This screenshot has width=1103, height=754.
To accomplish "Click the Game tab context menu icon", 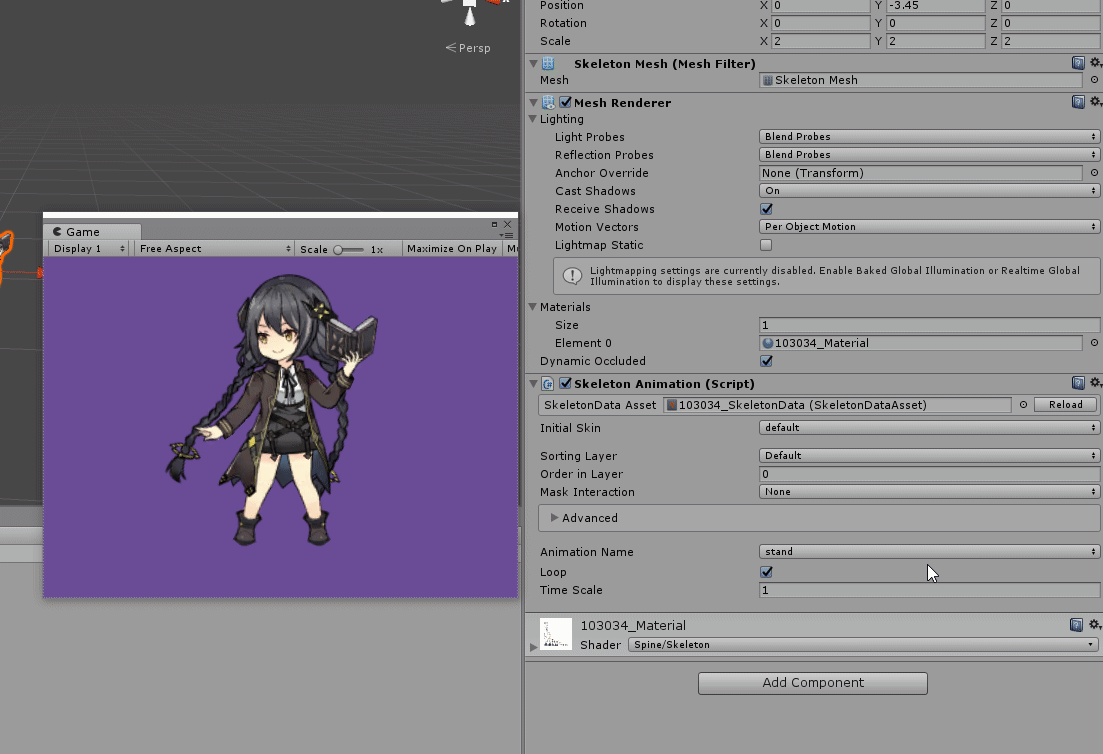I will [507, 236].
